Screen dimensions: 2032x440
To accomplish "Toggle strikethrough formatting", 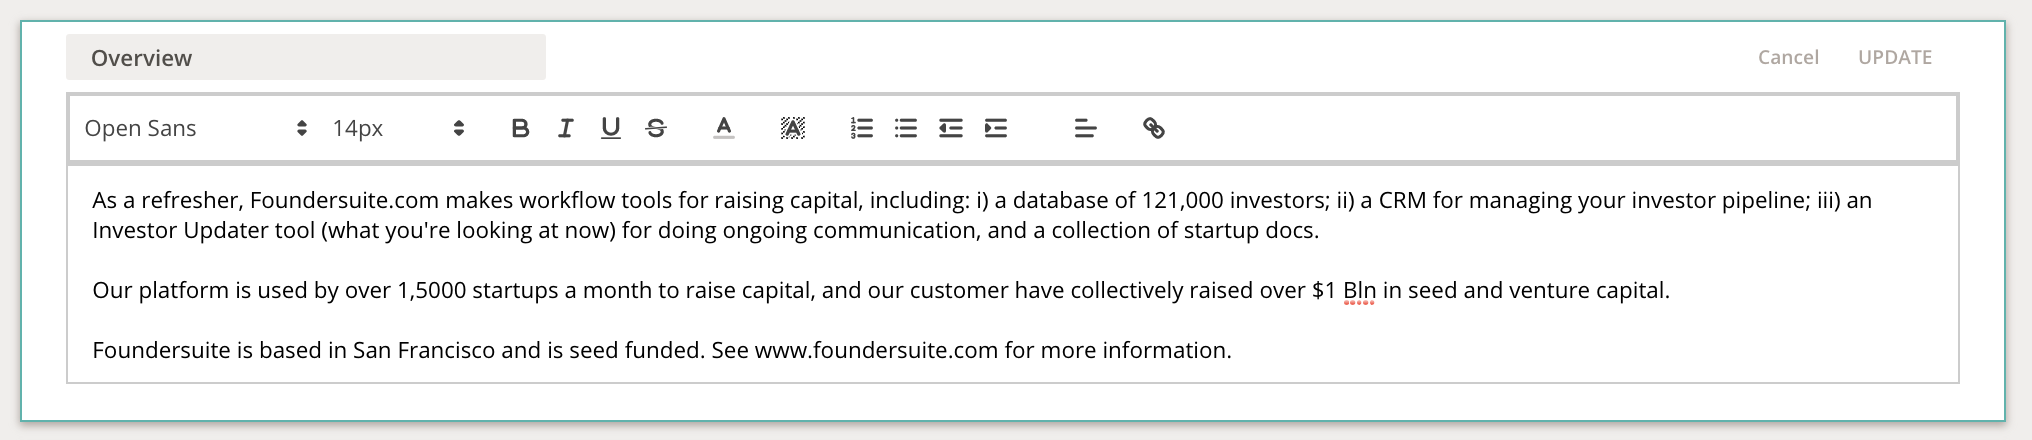I will click(x=656, y=128).
